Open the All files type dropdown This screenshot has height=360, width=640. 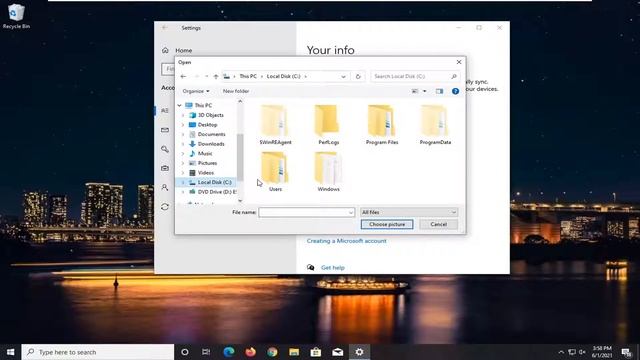coord(409,212)
